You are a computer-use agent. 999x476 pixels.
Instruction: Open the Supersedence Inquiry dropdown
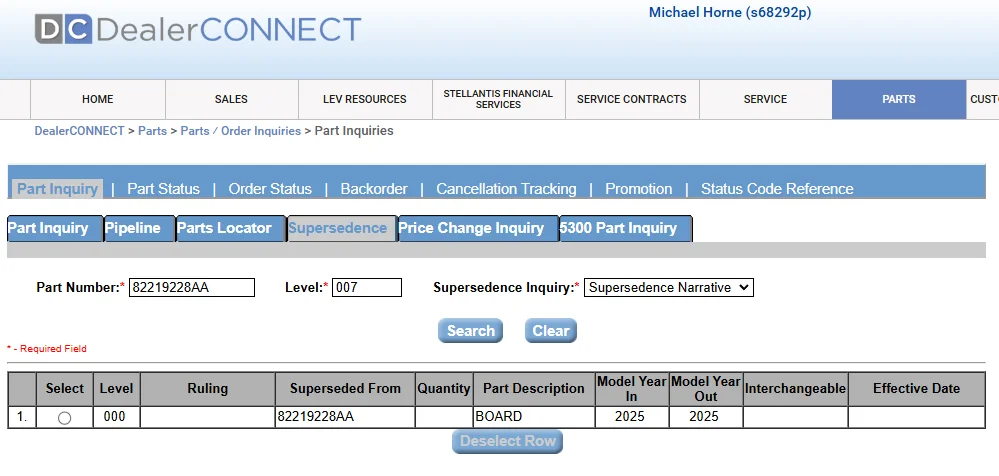pos(668,287)
